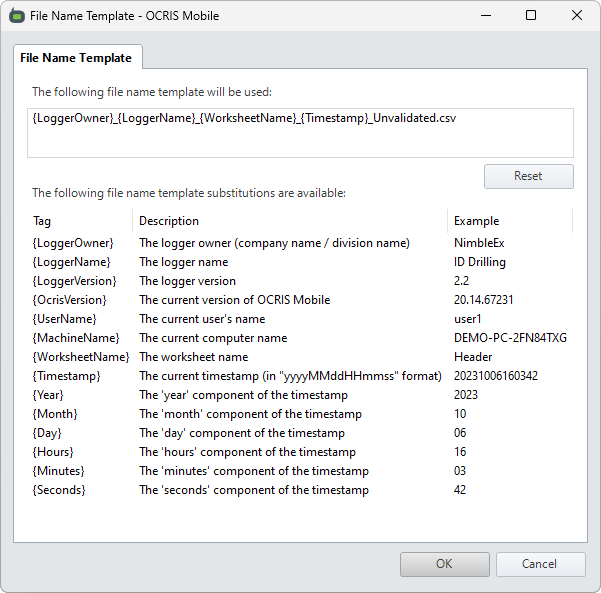Click the example value 03
601x593 pixels.
pyautogui.click(x=460, y=471)
